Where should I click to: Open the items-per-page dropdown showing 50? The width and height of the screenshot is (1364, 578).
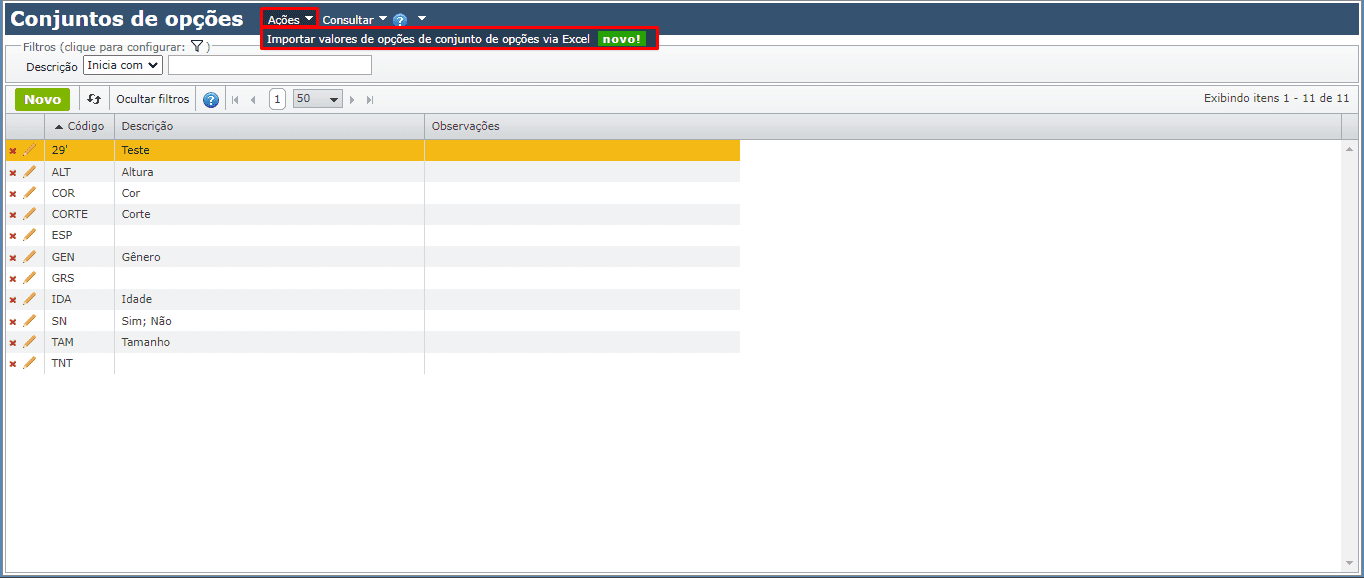pos(318,99)
